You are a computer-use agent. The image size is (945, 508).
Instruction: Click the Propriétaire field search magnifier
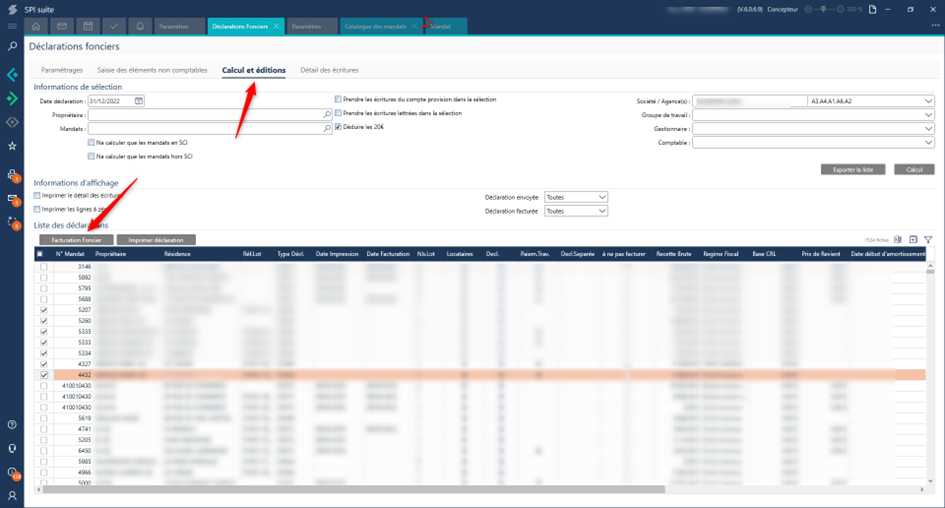click(x=327, y=114)
